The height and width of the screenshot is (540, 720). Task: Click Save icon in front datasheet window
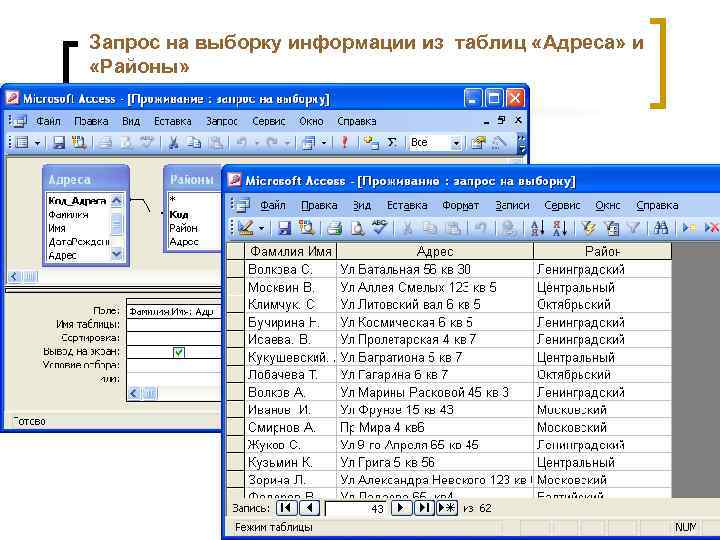pos(285,228)
